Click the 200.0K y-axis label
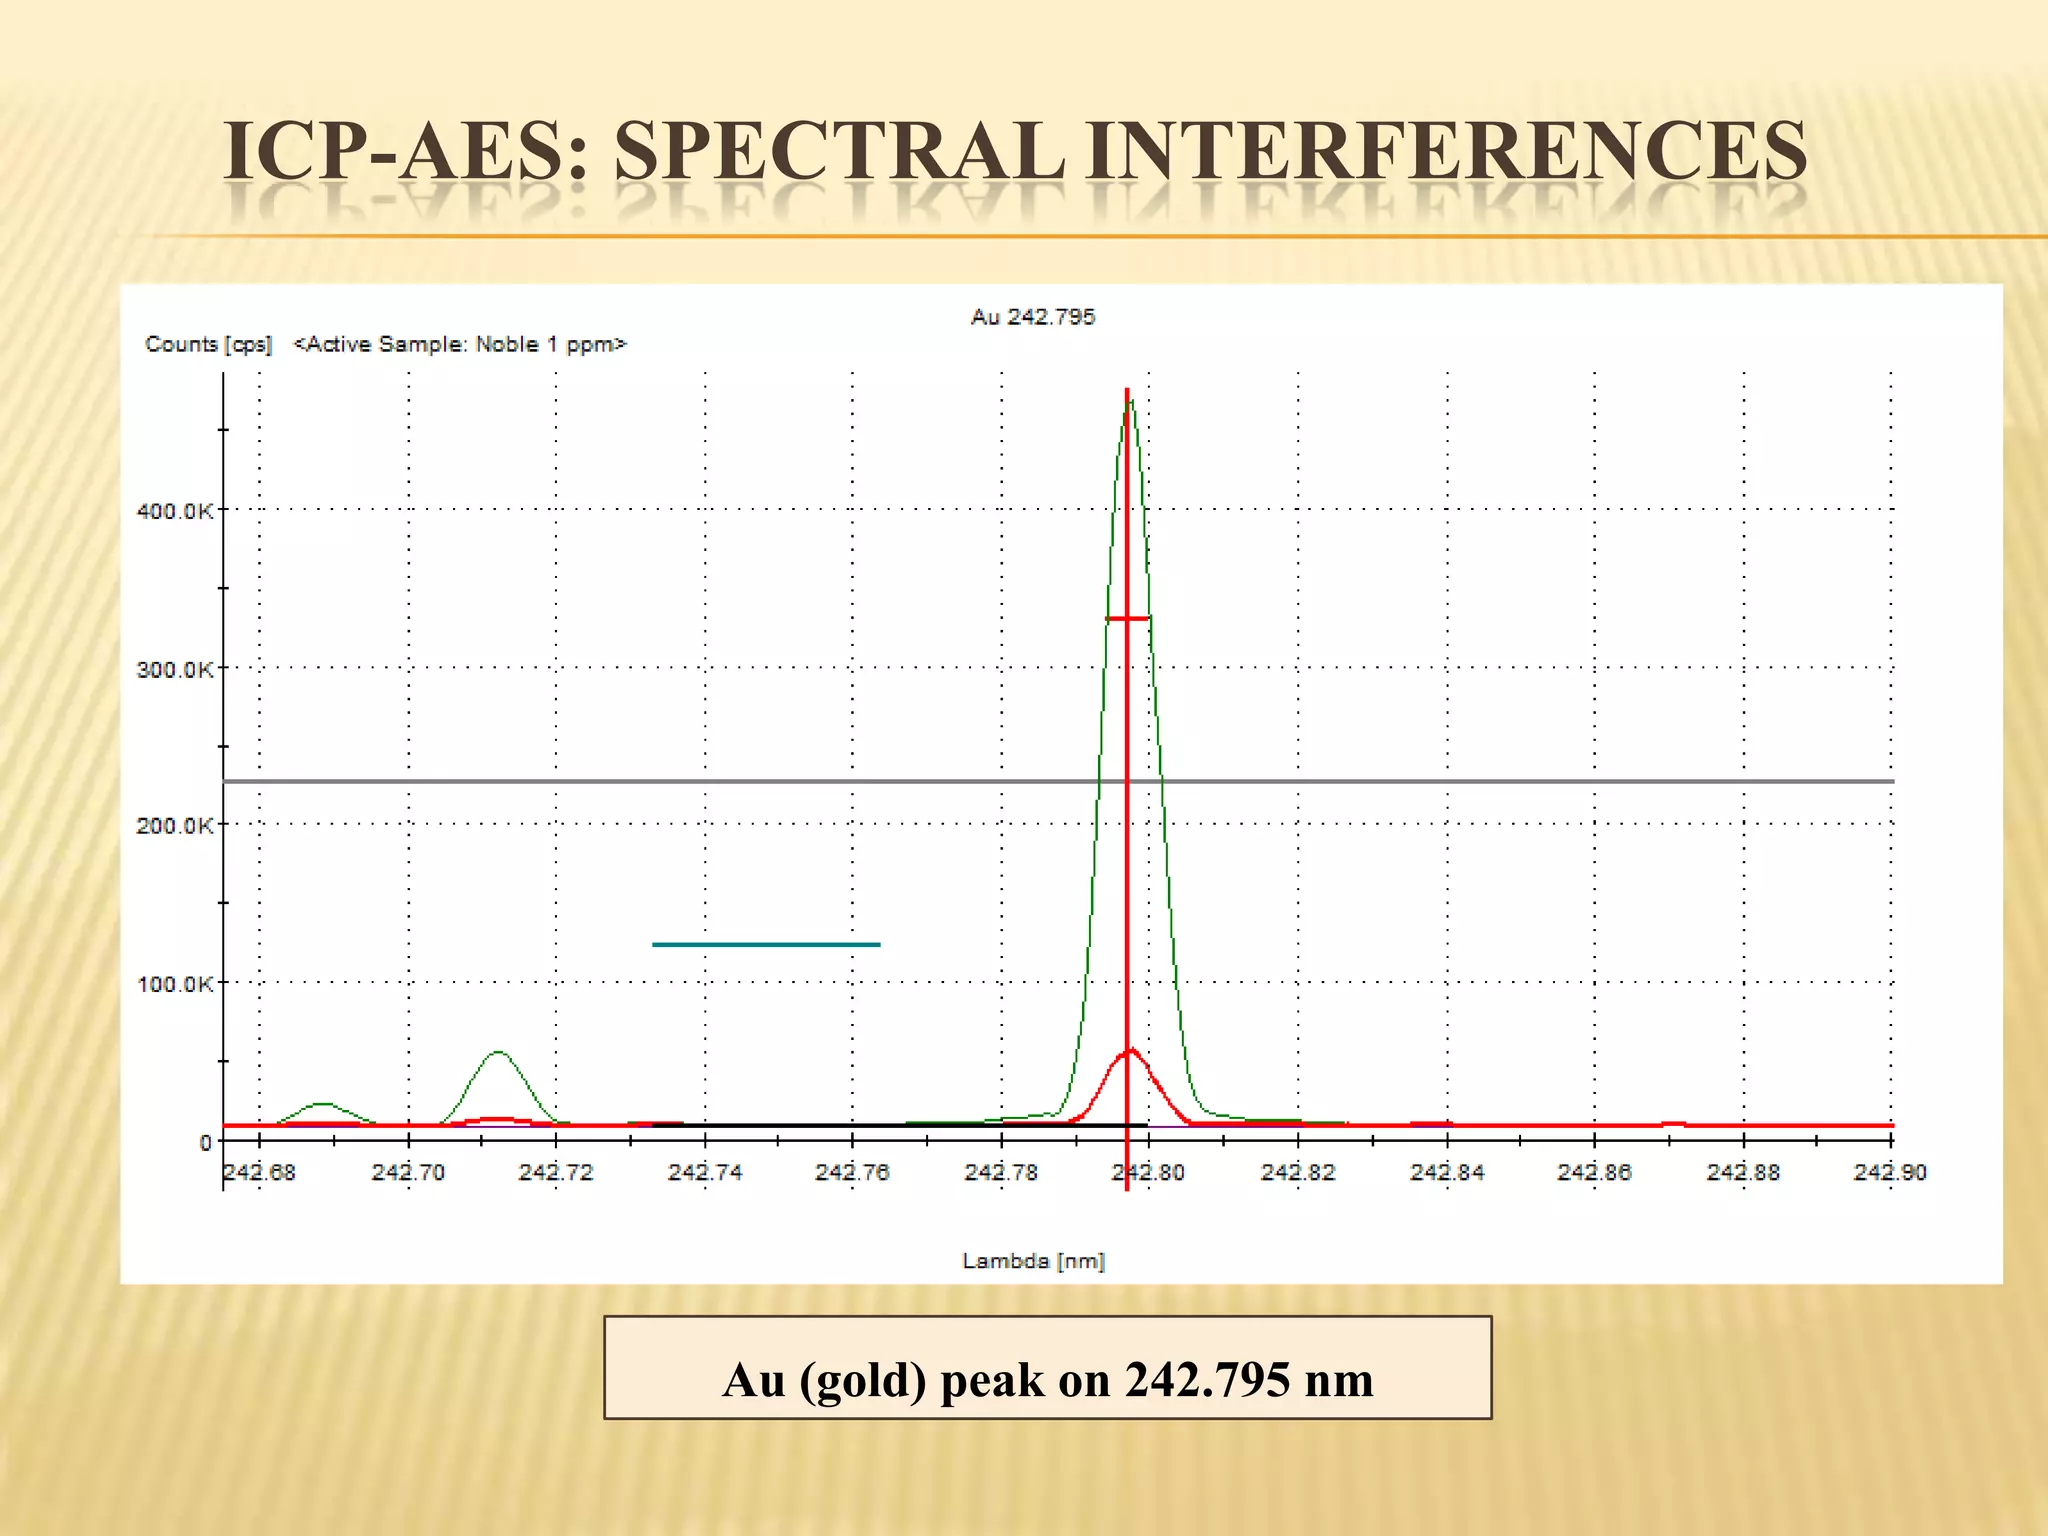Screen dimensions: 2048x1536 (175, 826)
